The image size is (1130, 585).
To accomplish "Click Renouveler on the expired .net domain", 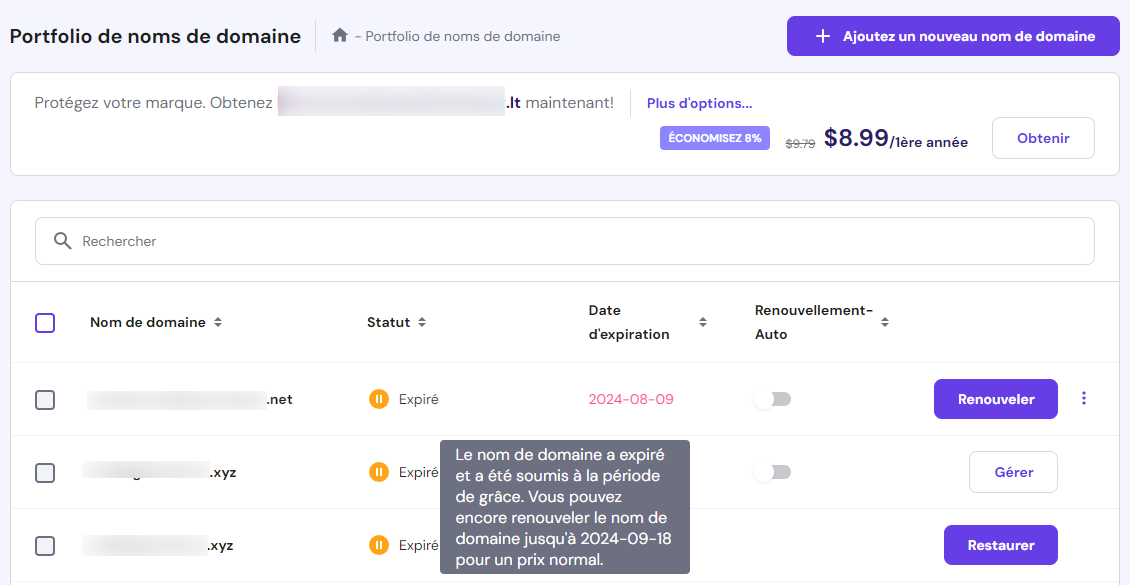I will tap(995, 398).
